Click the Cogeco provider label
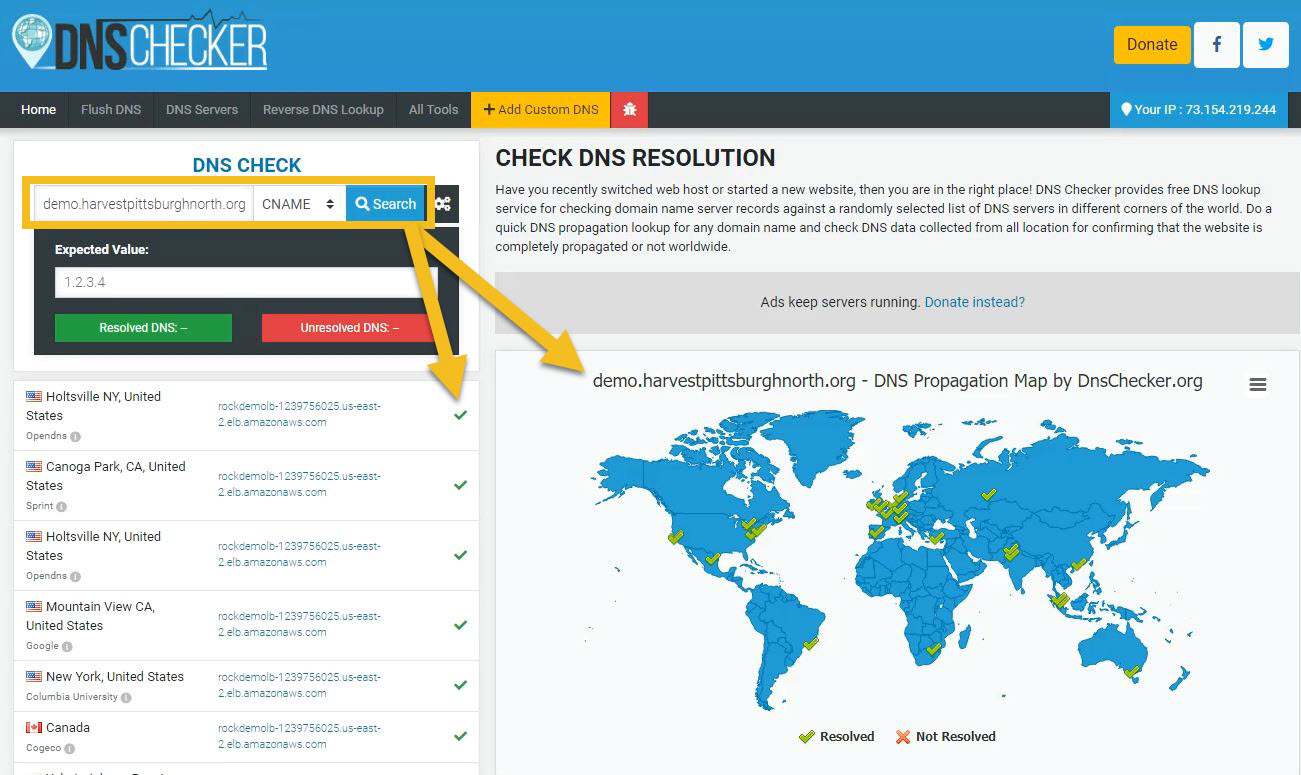Screen dimensions: 1301x775 coord(46,748)
